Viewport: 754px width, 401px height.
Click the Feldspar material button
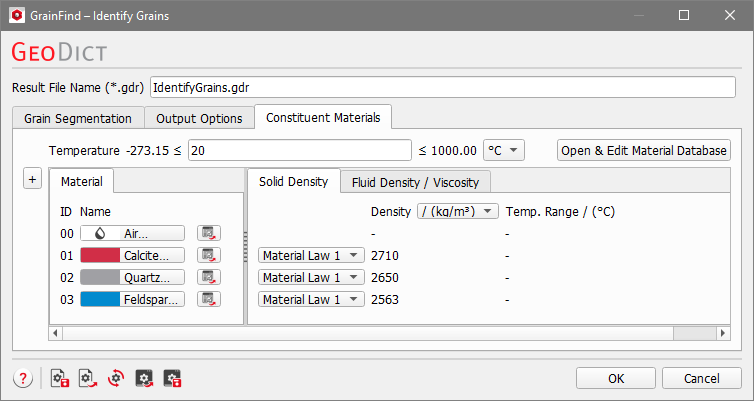coord(132,299)
